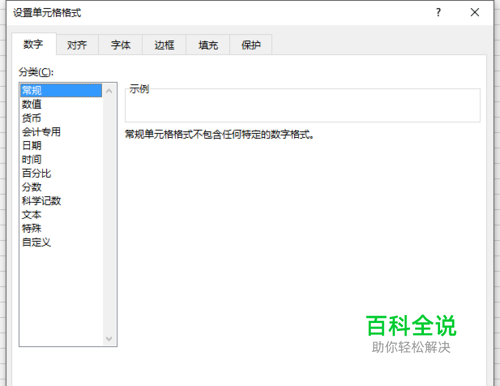500x386 pixels.
Task: Click the help question mark button
Action: [438, 13]
